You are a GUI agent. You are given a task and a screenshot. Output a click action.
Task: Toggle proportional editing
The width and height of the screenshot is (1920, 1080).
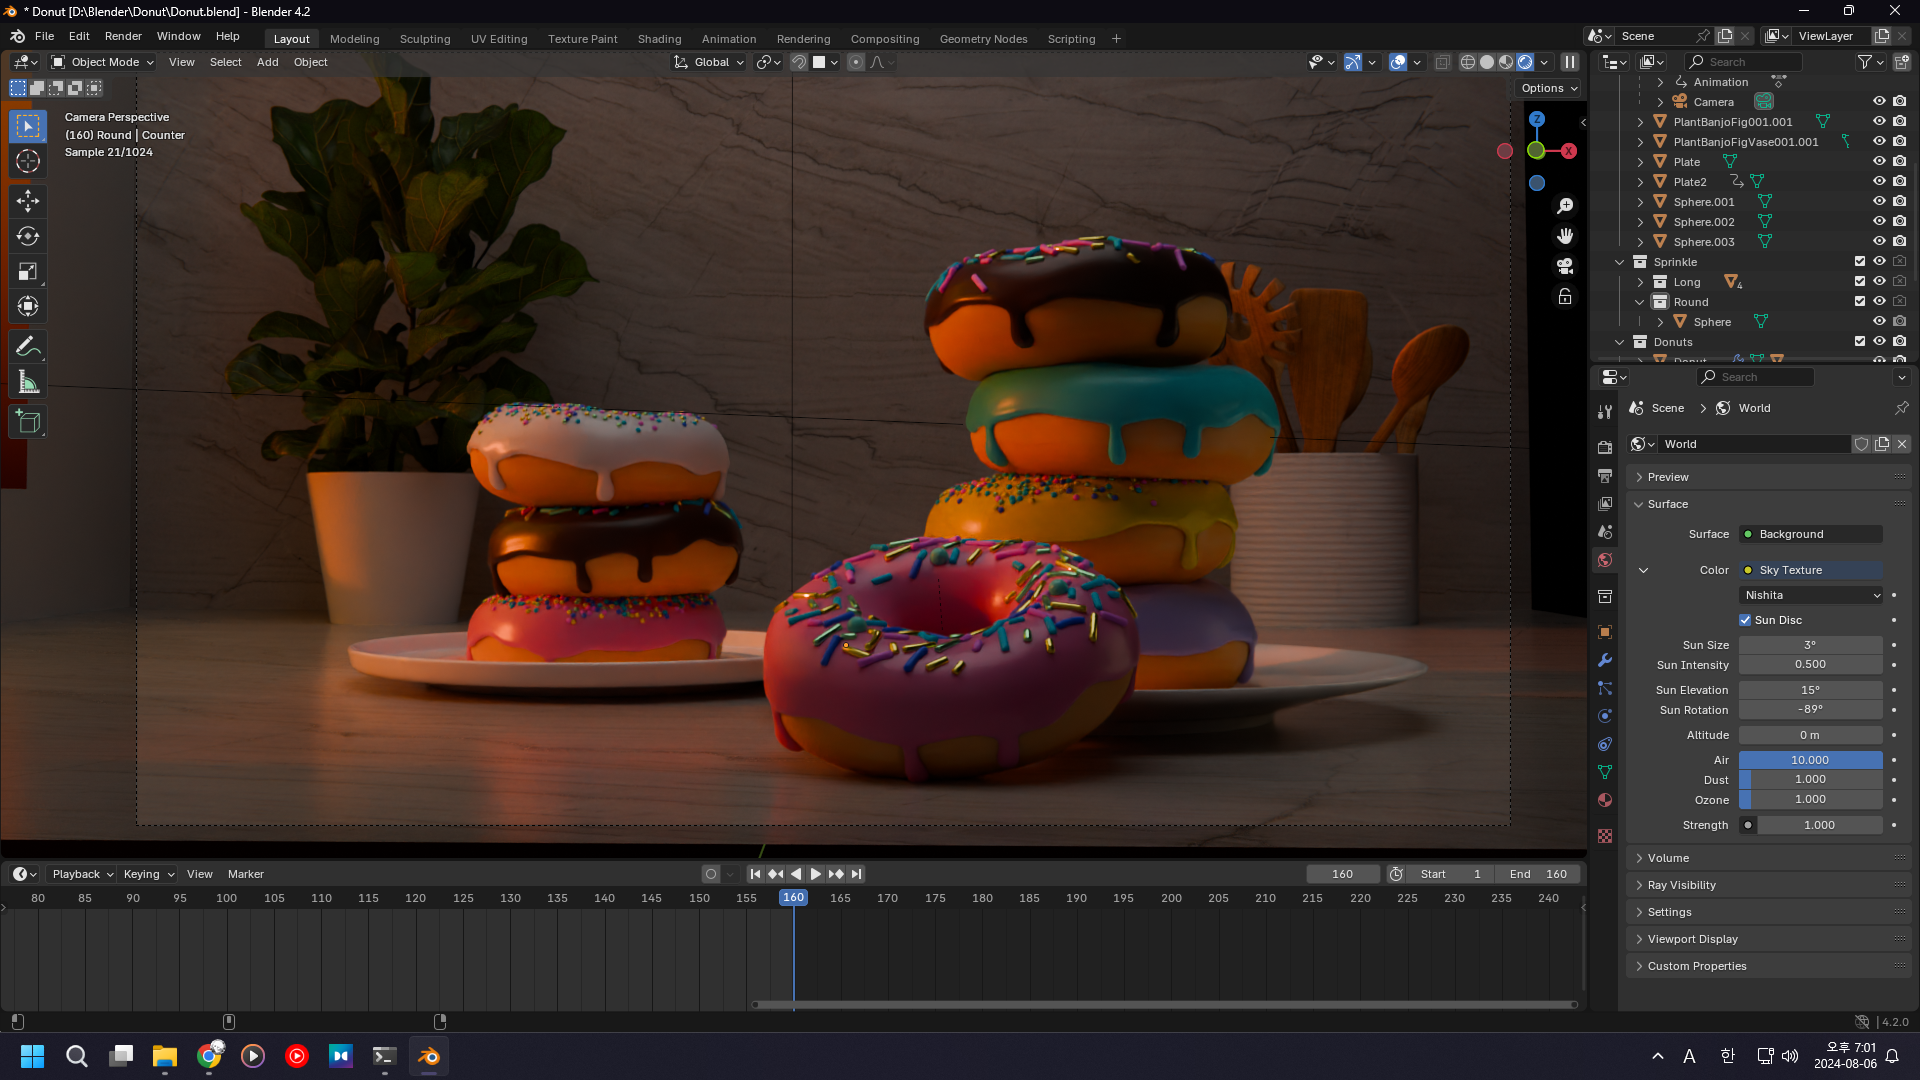(x=856, y=62)
